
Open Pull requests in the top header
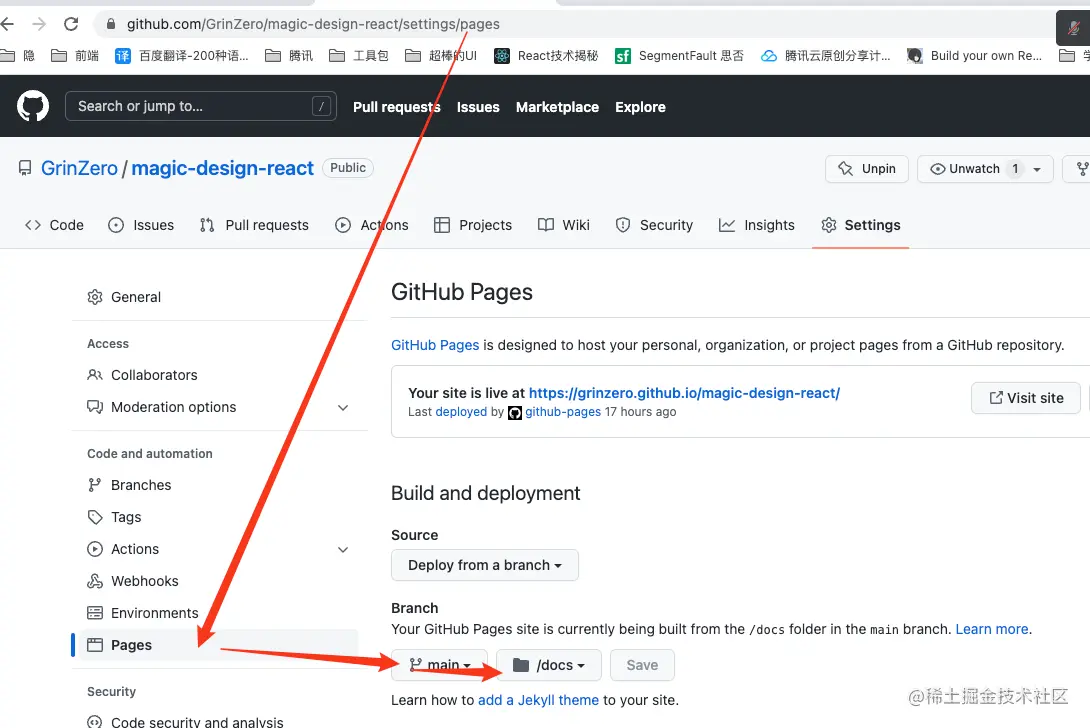click(x=397, y=107)
